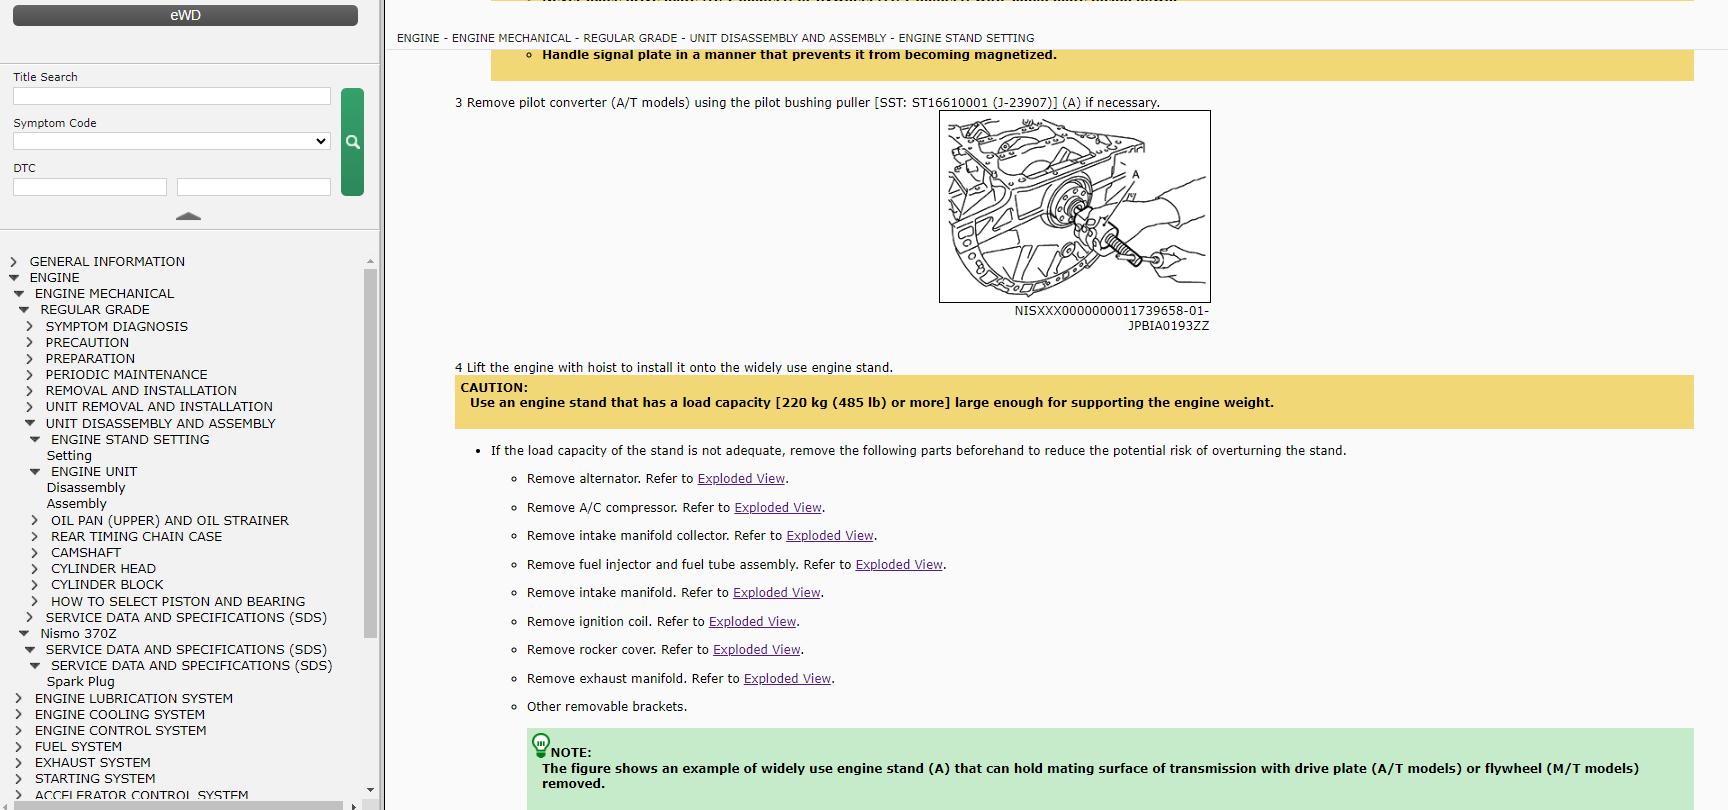The height and width of the screenshot is (810, 1728).
Task: Expand the ENGINE COOLING SYSTEM node
Action: pyautogui.click(x=19, y=715)
